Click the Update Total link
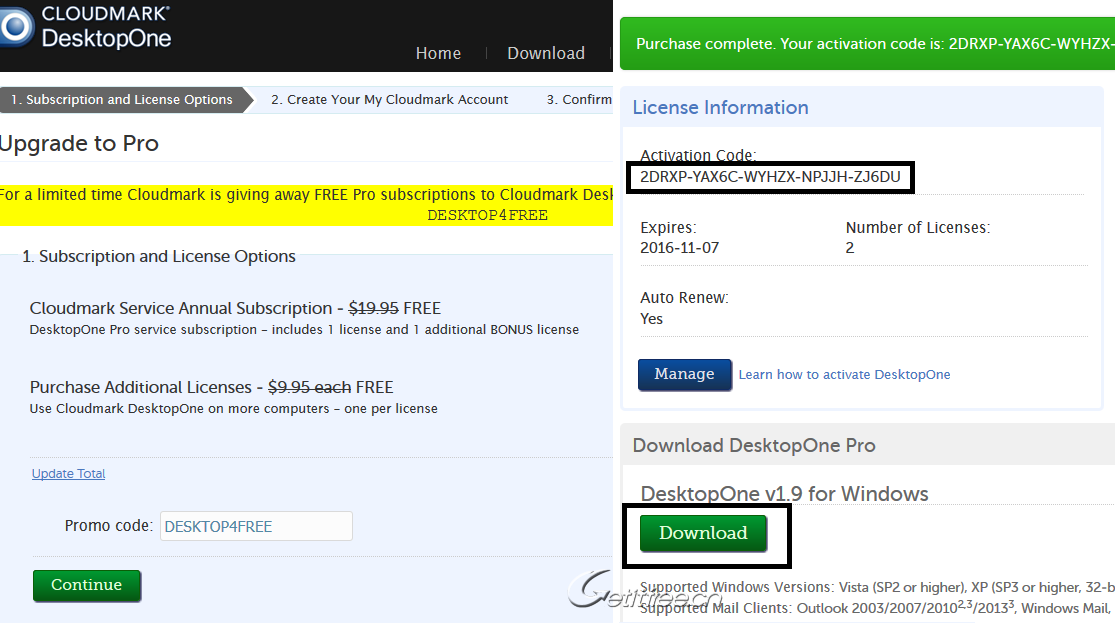The image size is (1115, 623). (68, 474)
